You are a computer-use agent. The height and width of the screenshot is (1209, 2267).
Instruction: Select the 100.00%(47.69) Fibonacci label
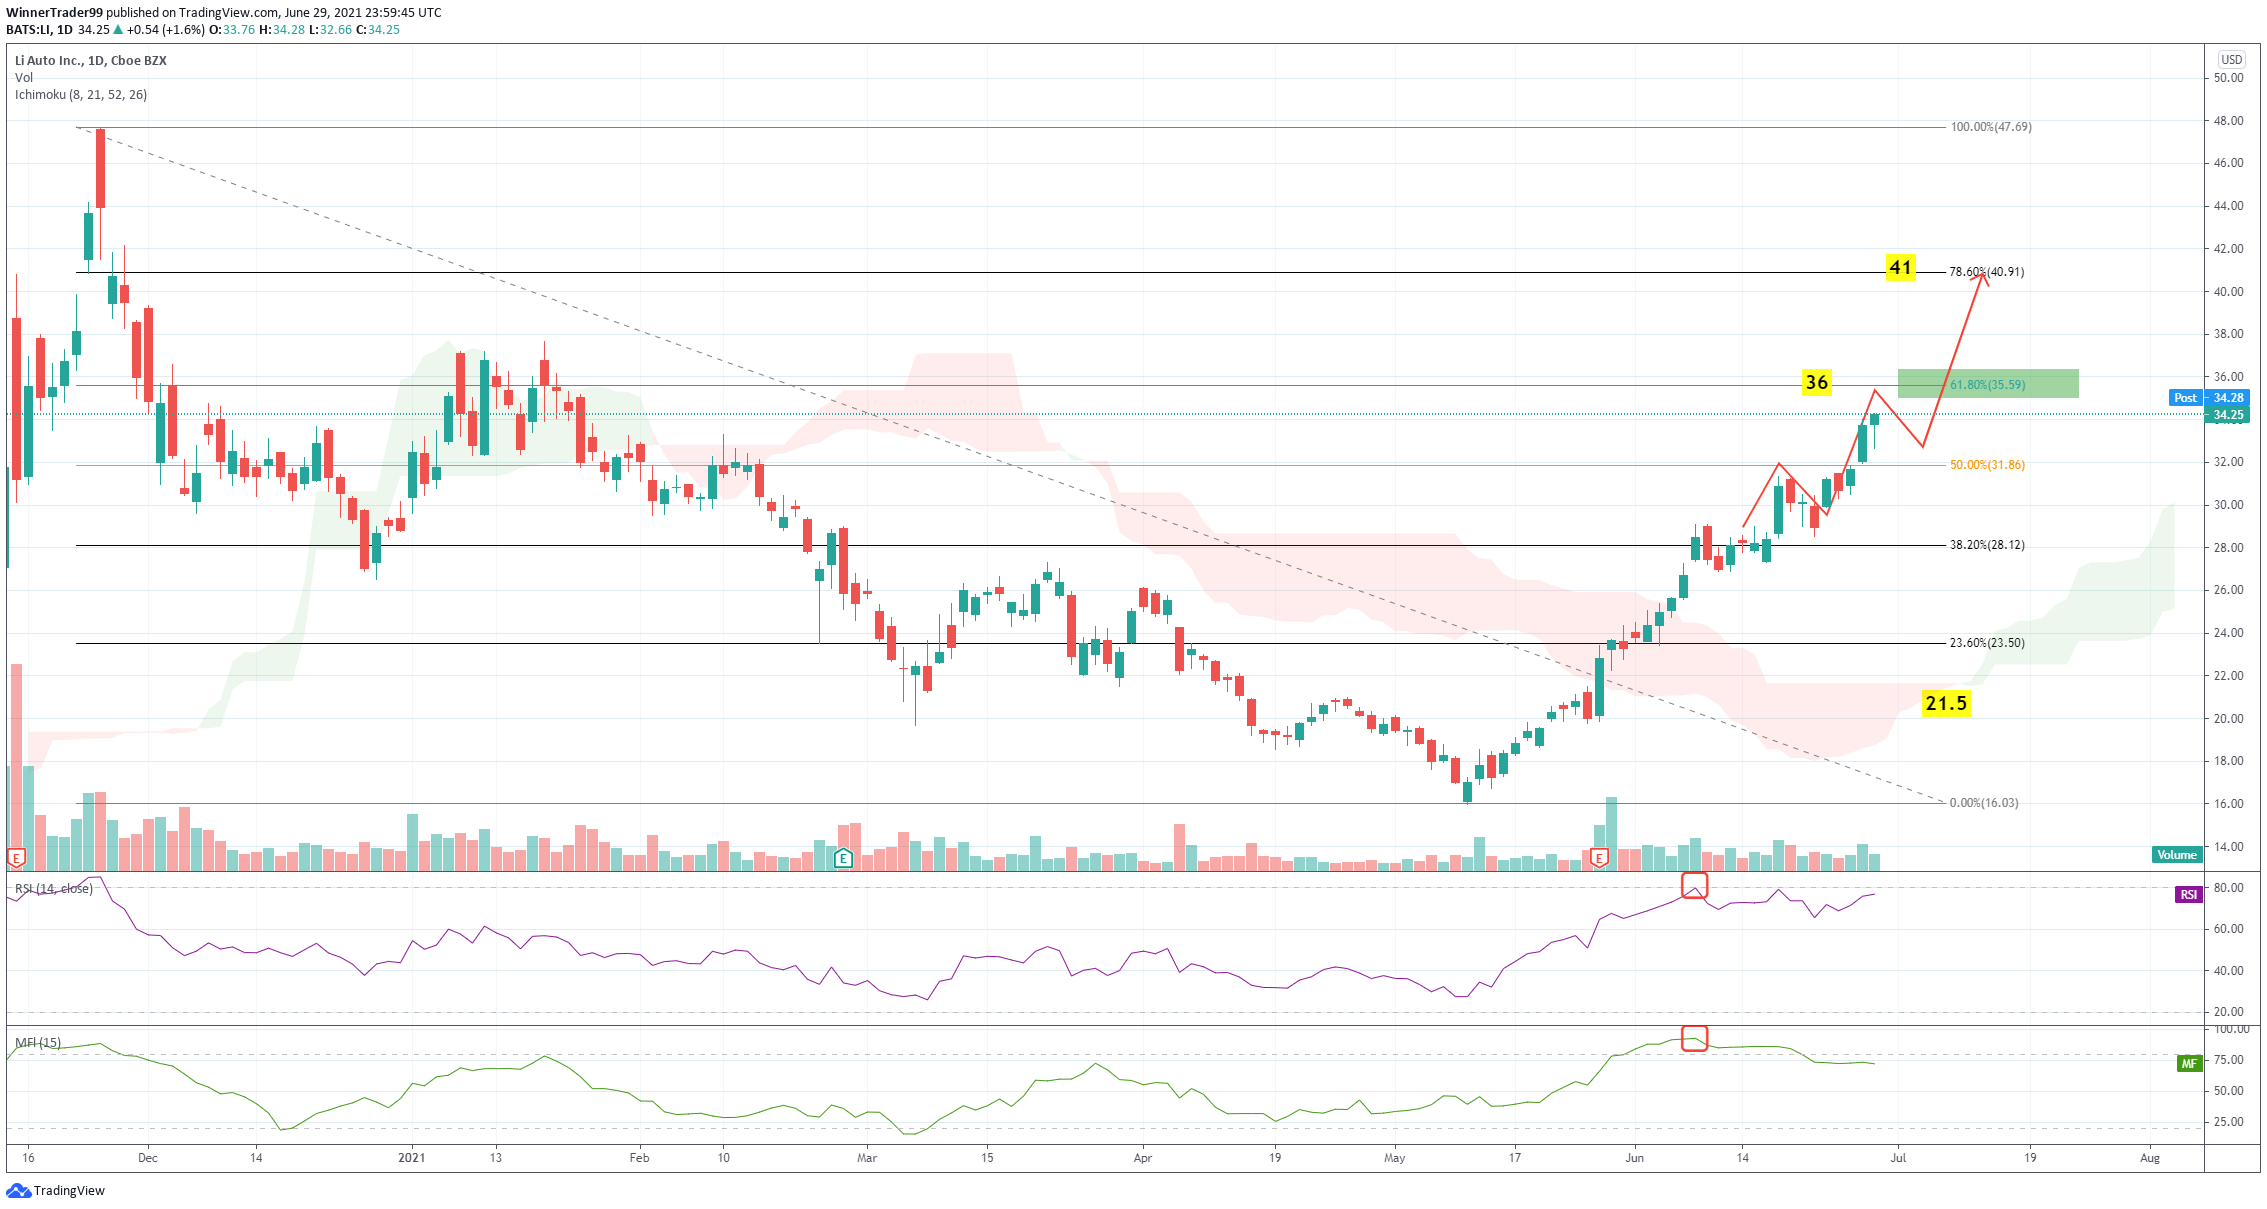[x=1991, y=127]
